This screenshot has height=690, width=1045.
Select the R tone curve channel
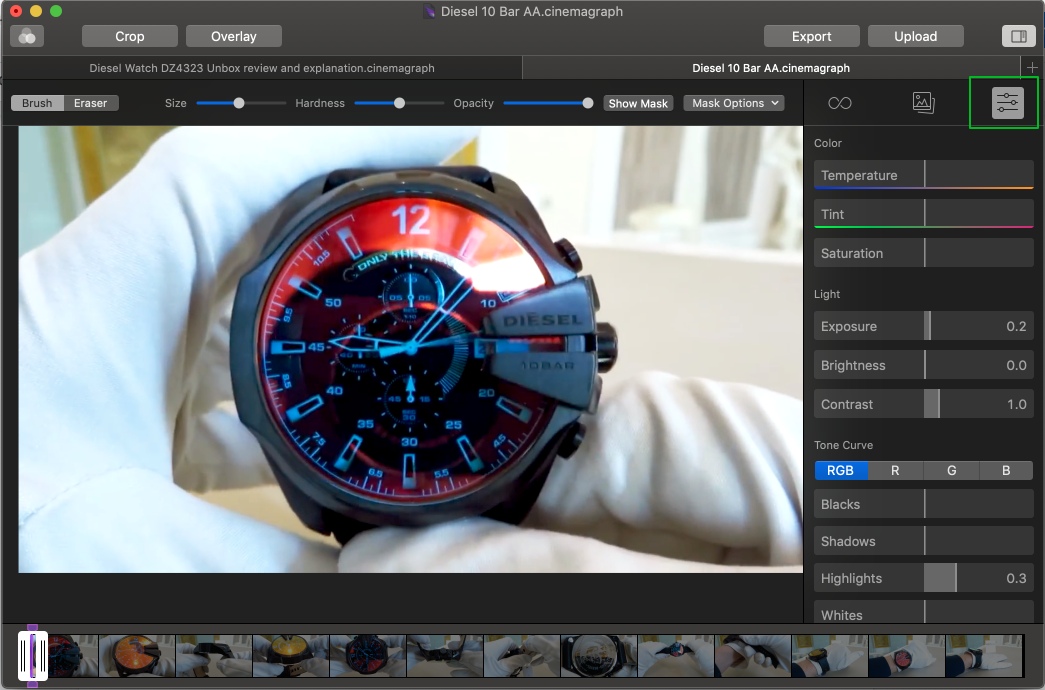pos(895,470)
